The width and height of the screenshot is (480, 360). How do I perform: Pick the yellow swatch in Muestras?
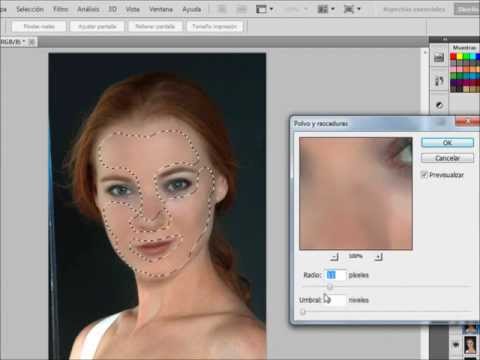(460, 57)
